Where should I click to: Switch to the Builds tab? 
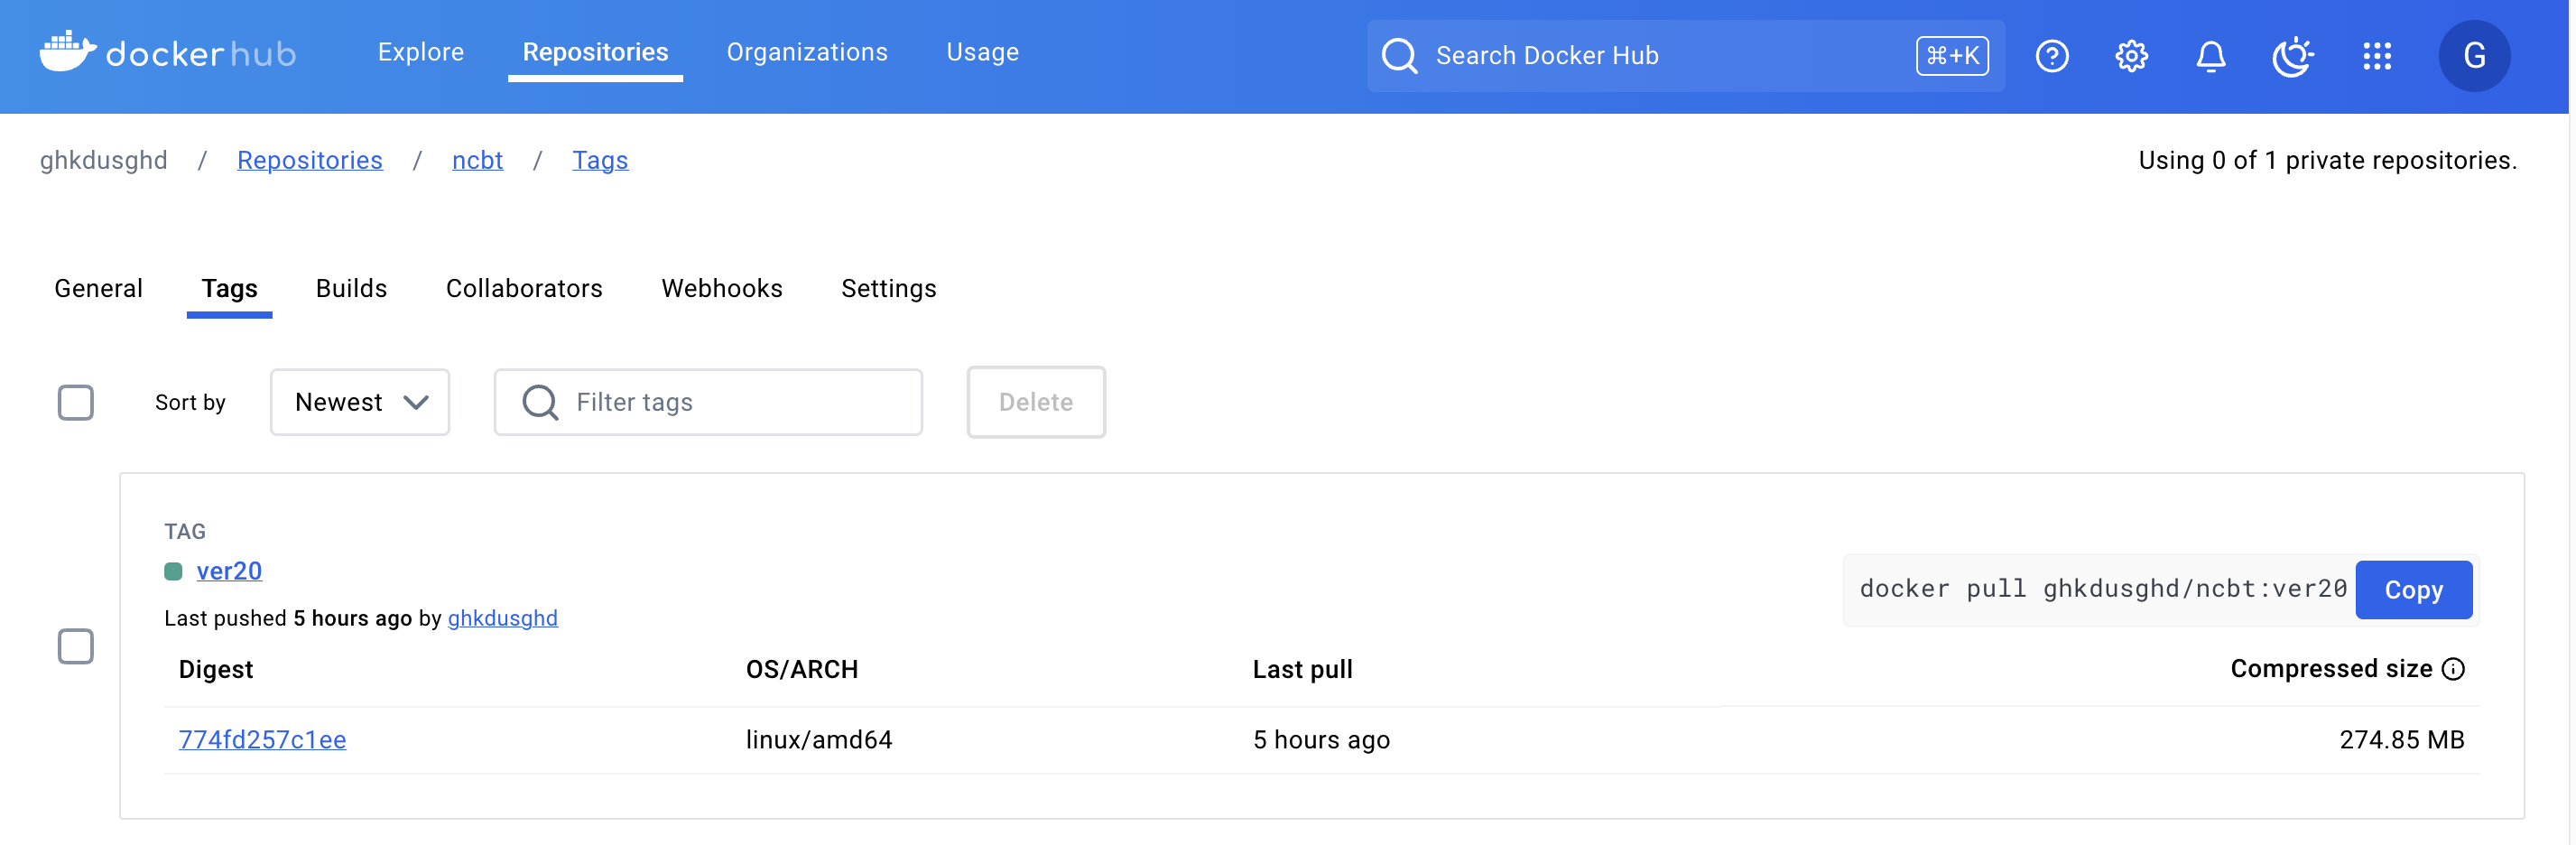[351, 288]
